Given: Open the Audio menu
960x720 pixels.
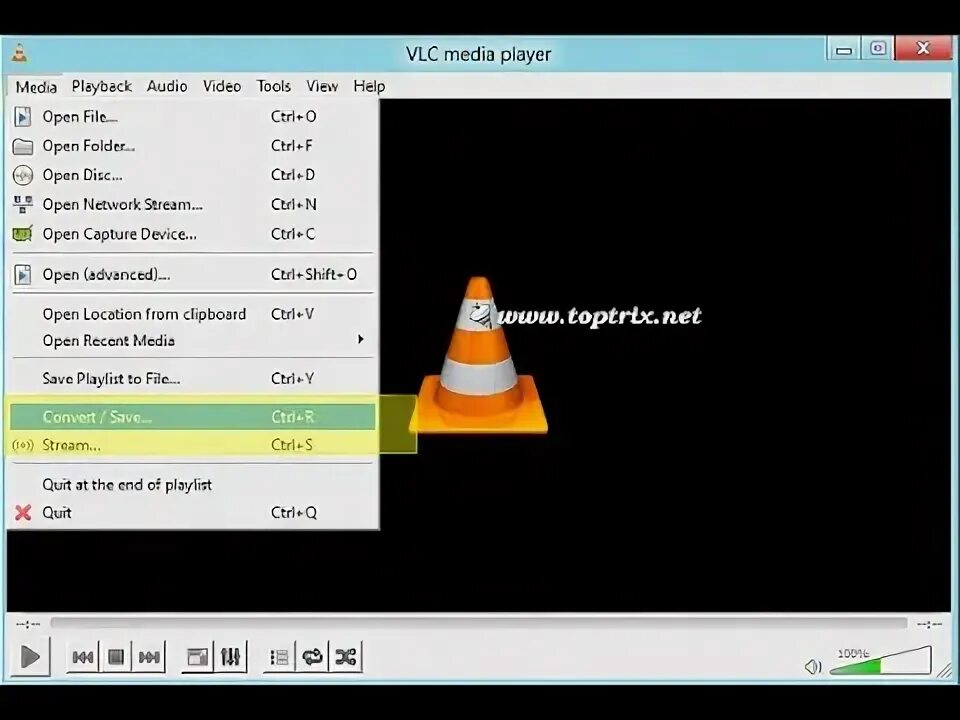Looking at the screenshot, I should pos(167,86).
